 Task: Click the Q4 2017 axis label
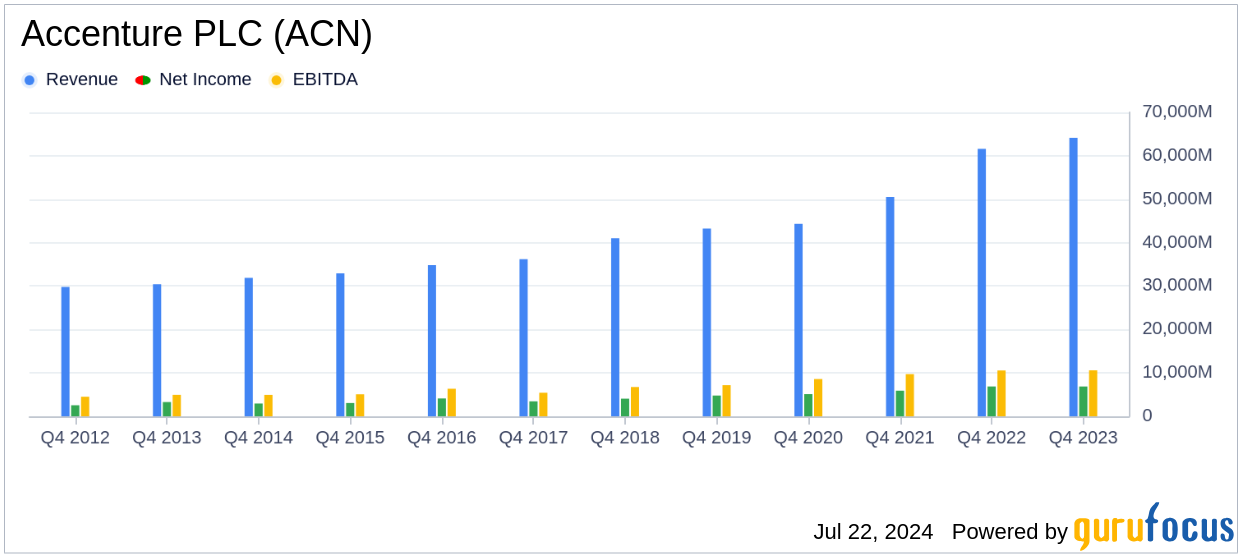534,438
